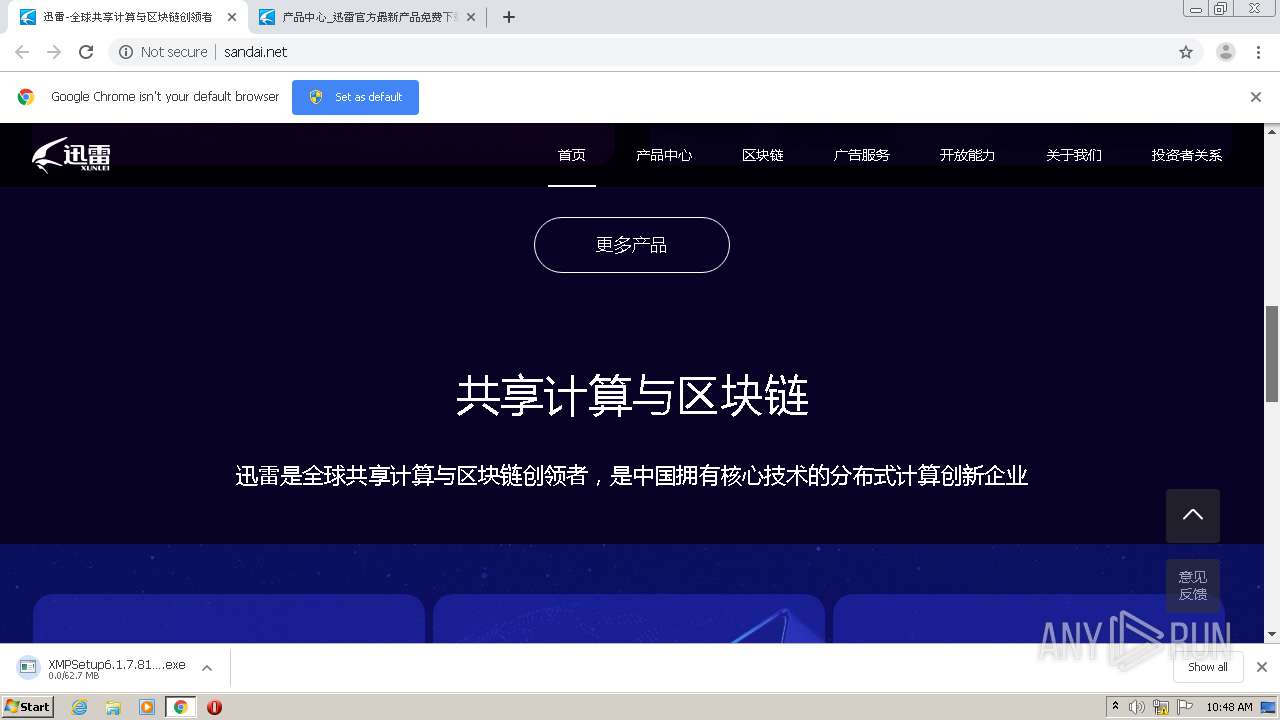Screen dimensions: 1280x720
Task: Click XMPSetup6.1.7.81 download item
Action: click(x=116, y=668)
